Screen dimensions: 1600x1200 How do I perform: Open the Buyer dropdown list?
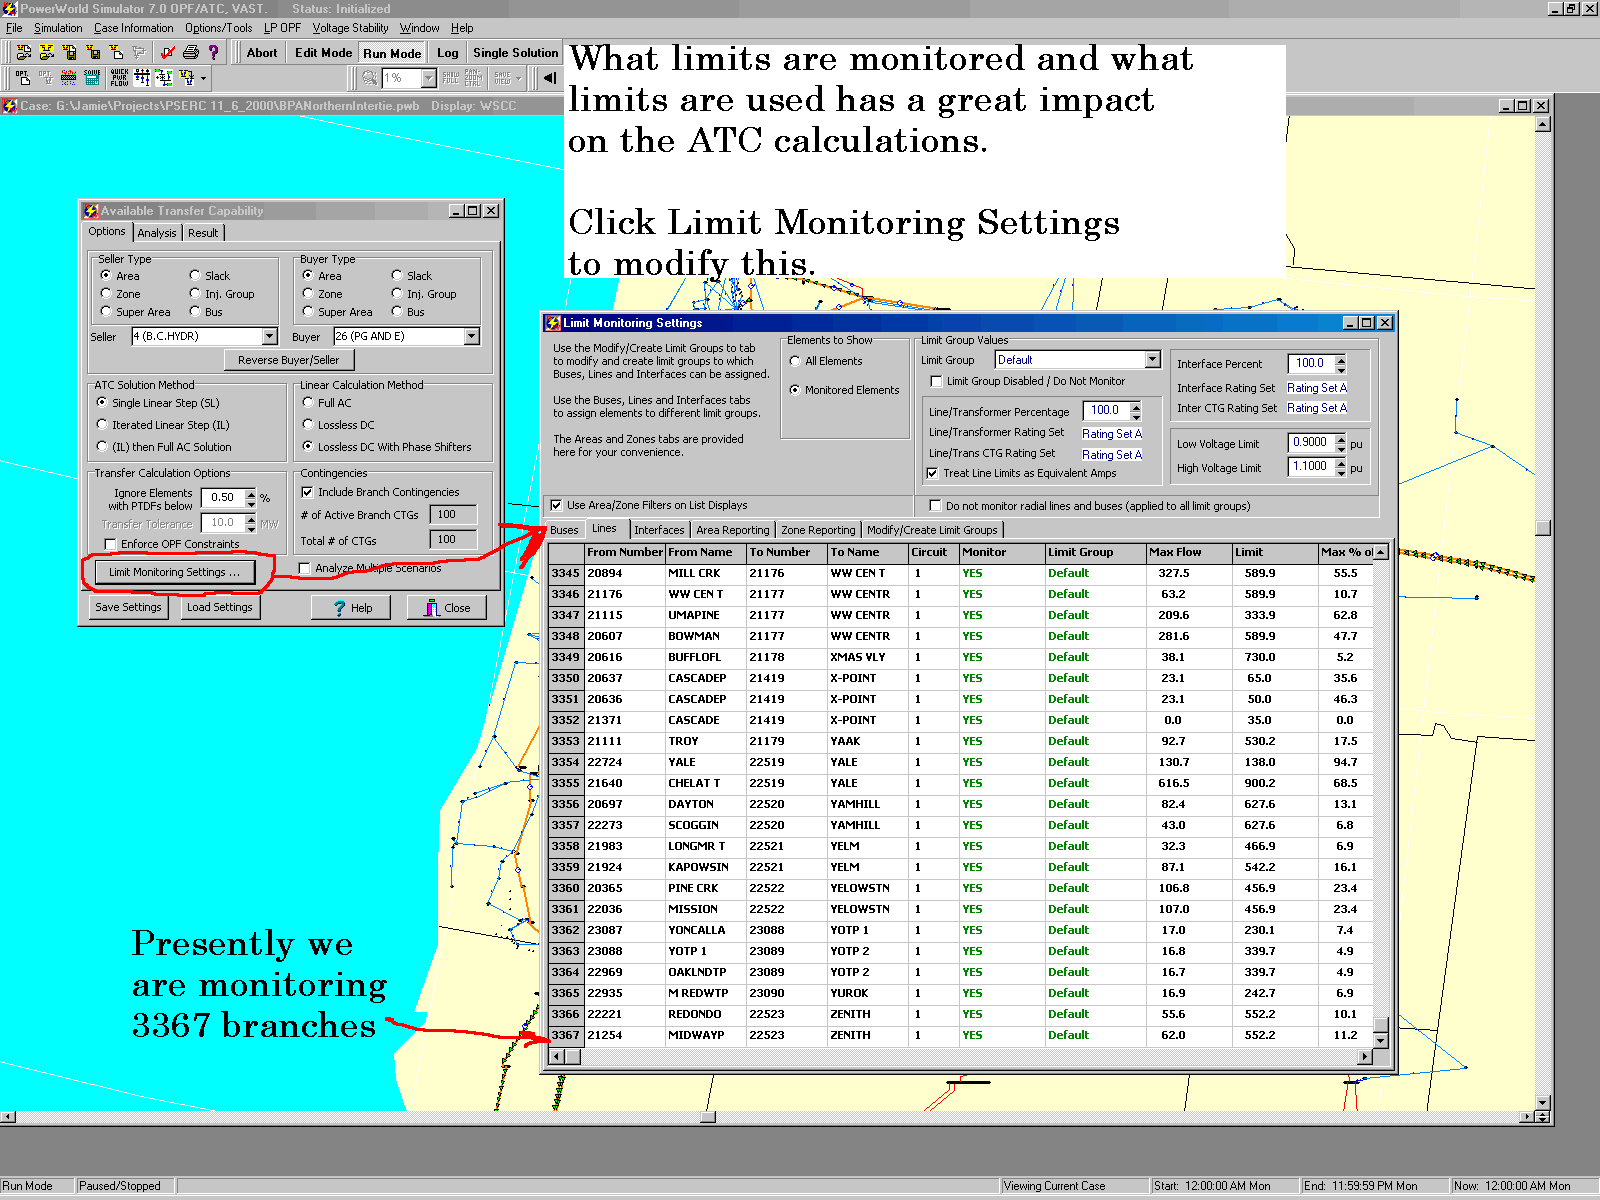pos(471,336)
